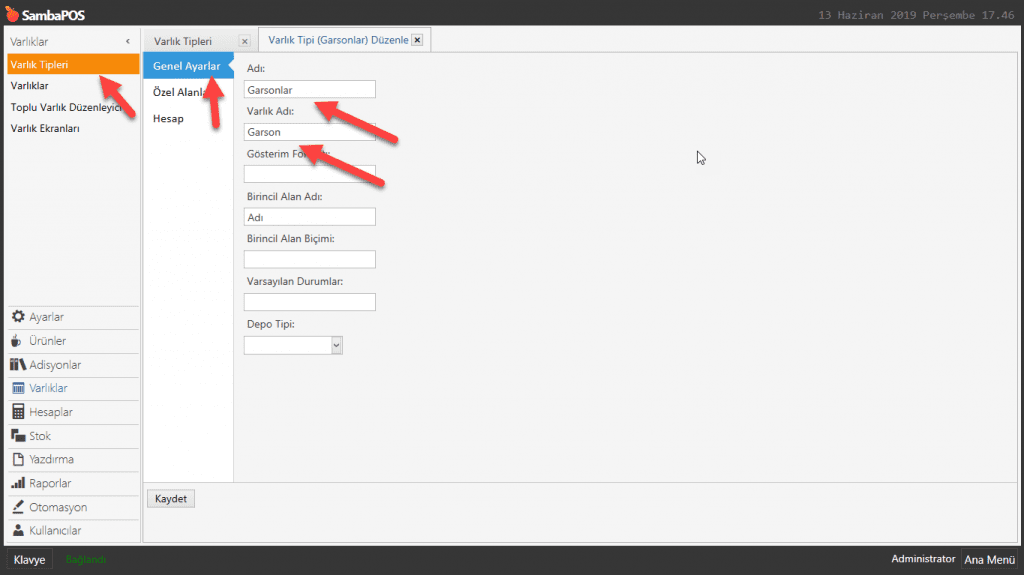1024x575 pixels.
Task: Click the Kaydet button
Action: 171,499
